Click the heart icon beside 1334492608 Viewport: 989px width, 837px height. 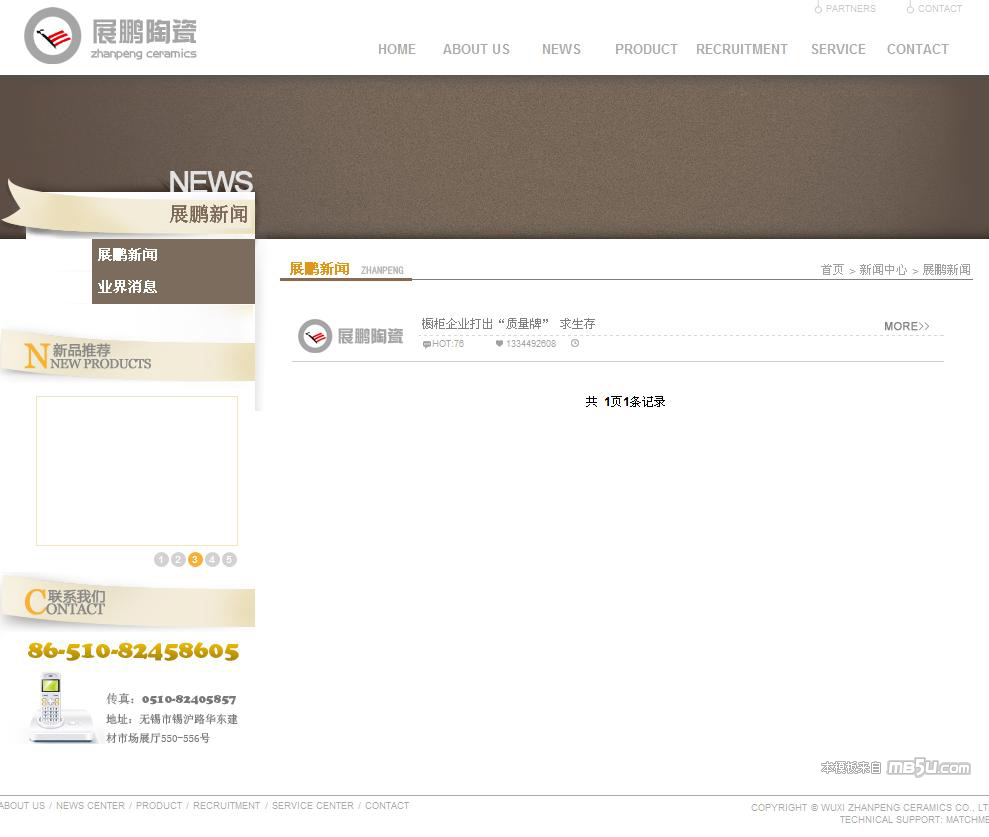pyautogui.click(x=499, y=344)
